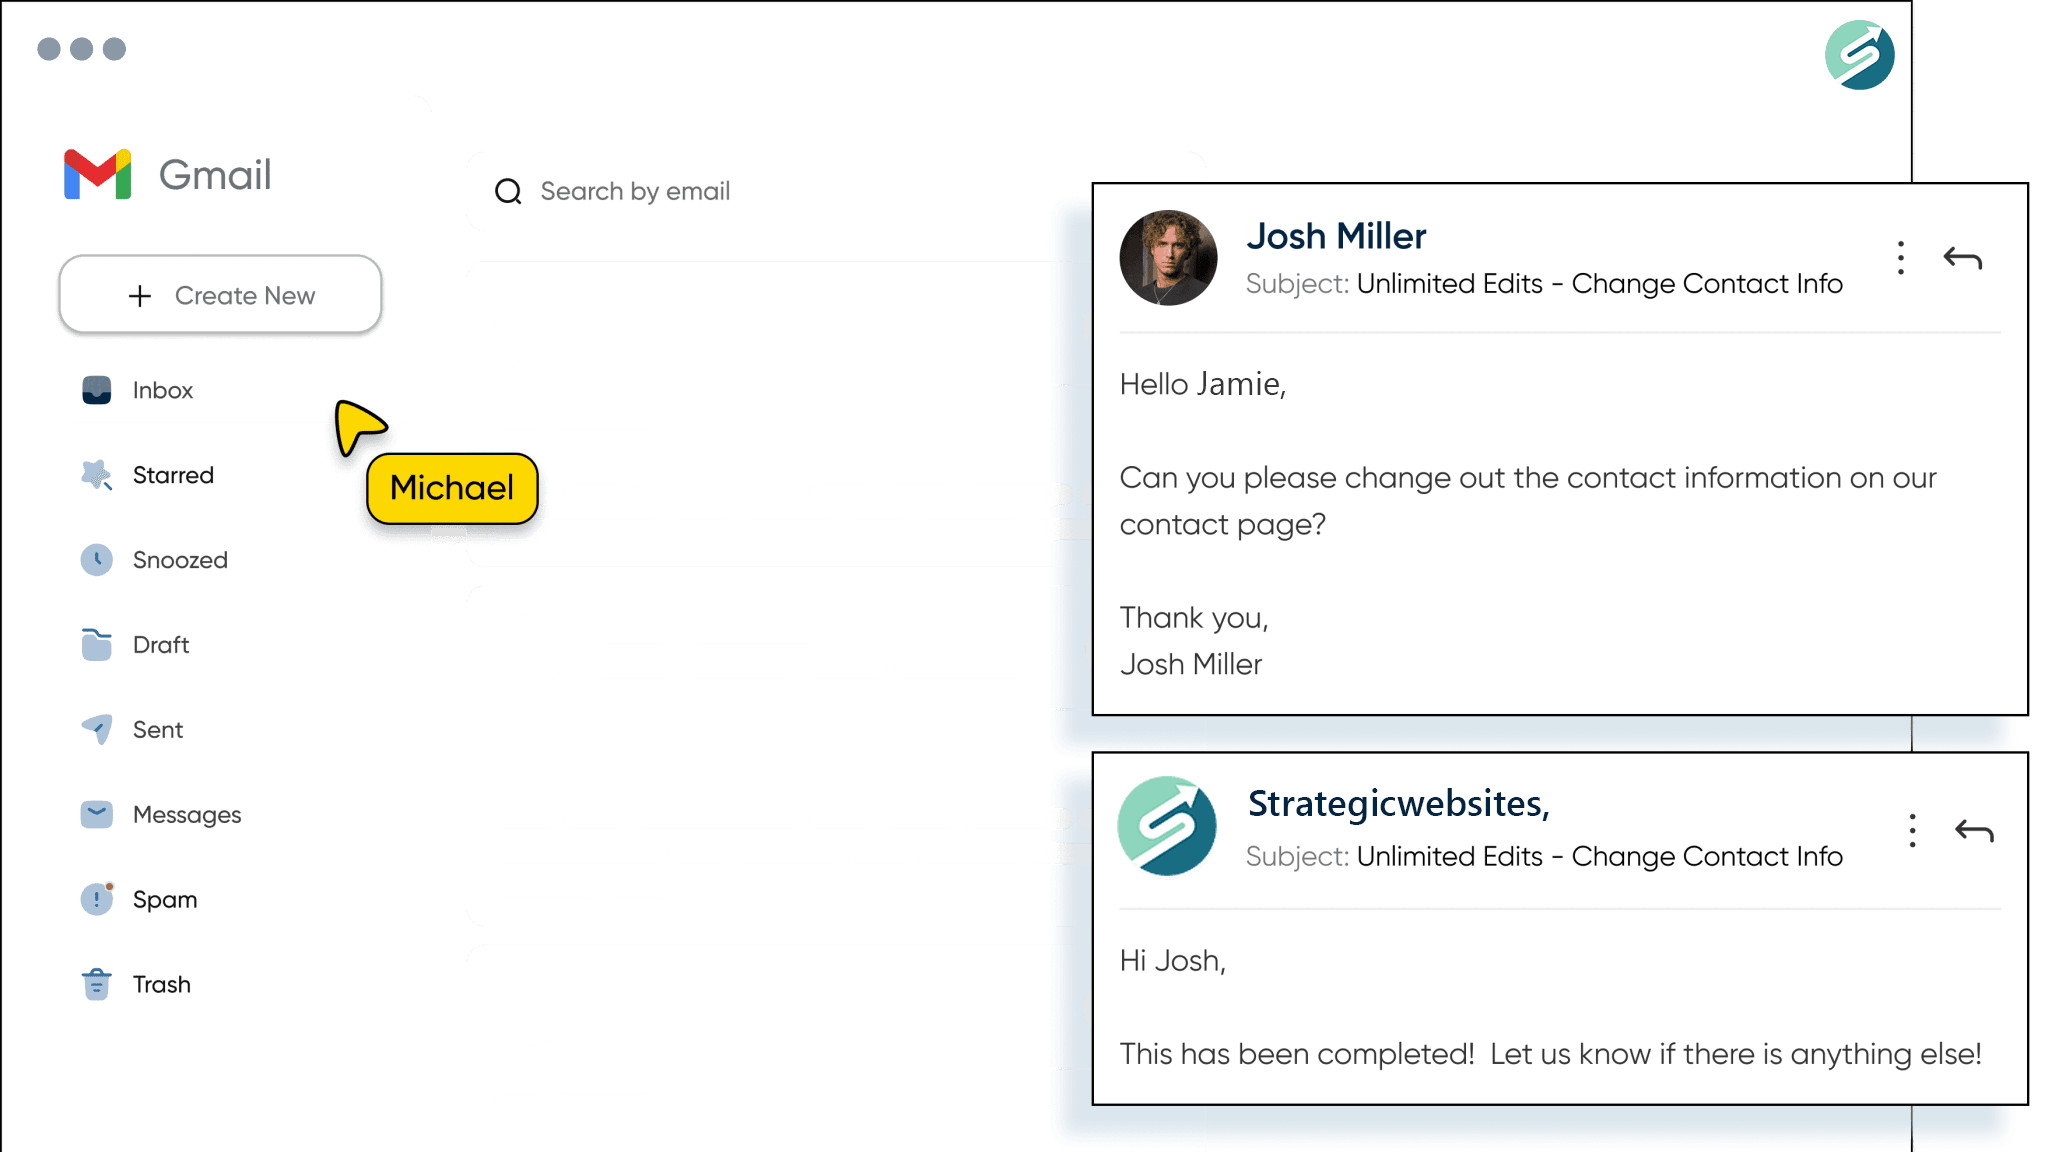Click the Snoozed clock icon
2048x1152 pixels.
coord(96,560)
